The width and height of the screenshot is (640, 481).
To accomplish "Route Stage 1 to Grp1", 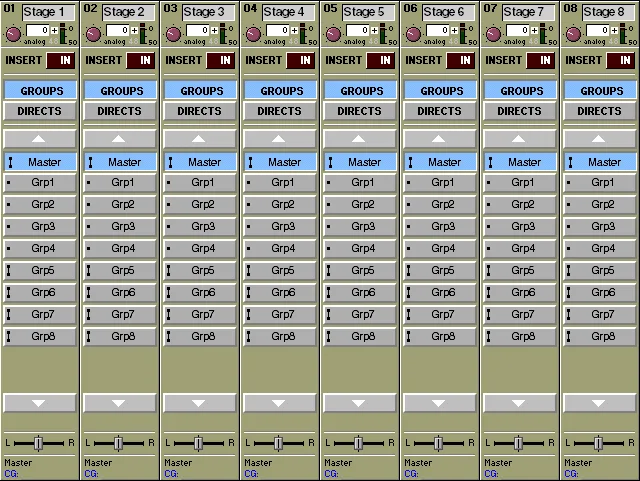I will click(40, 183).
